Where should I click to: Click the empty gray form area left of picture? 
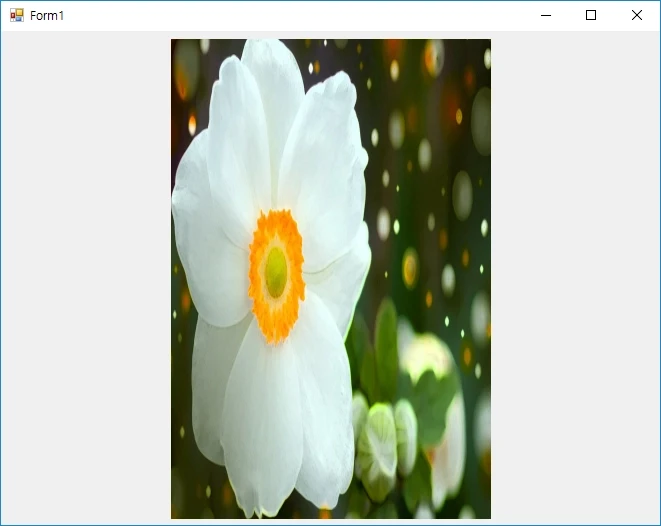[85, 280]
